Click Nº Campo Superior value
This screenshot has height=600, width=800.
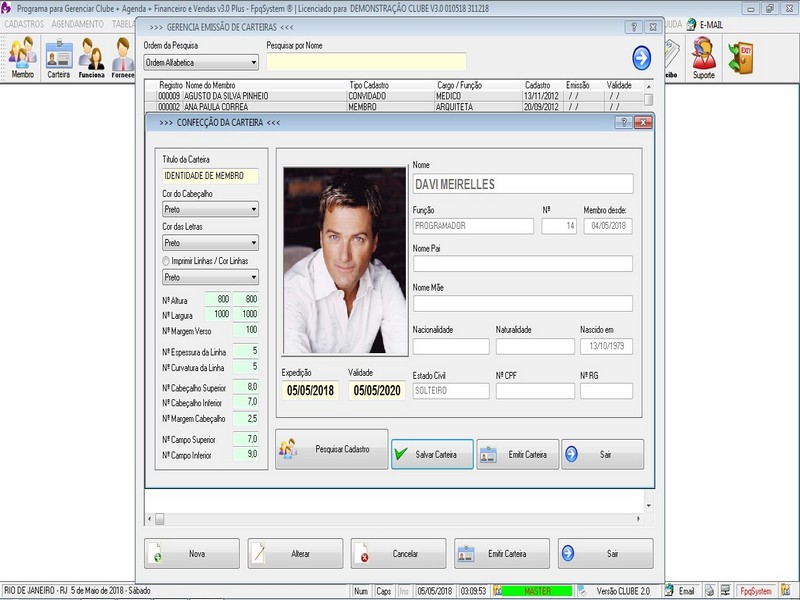pos(246,439)
